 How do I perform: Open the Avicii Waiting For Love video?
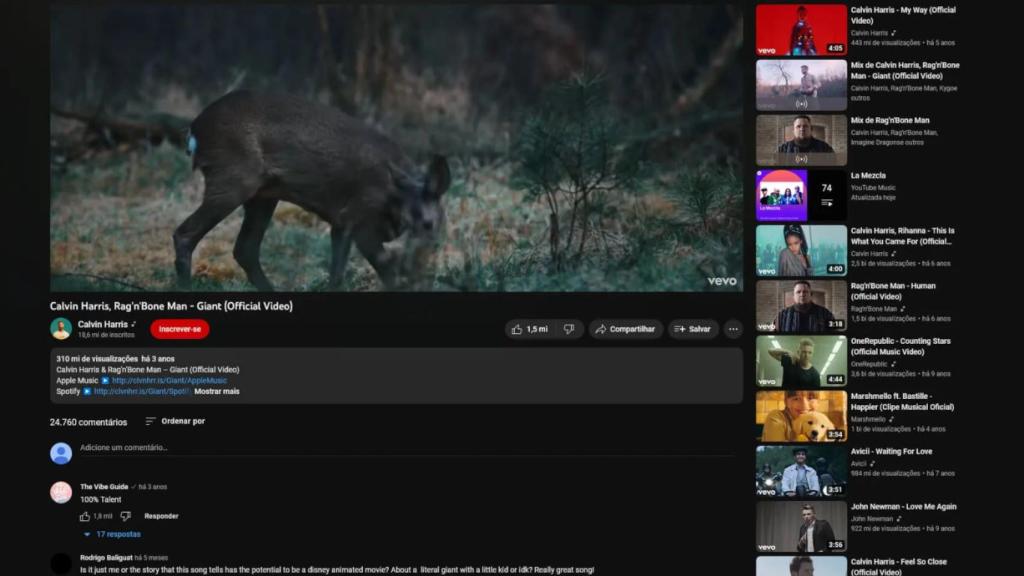coord(801,471)
